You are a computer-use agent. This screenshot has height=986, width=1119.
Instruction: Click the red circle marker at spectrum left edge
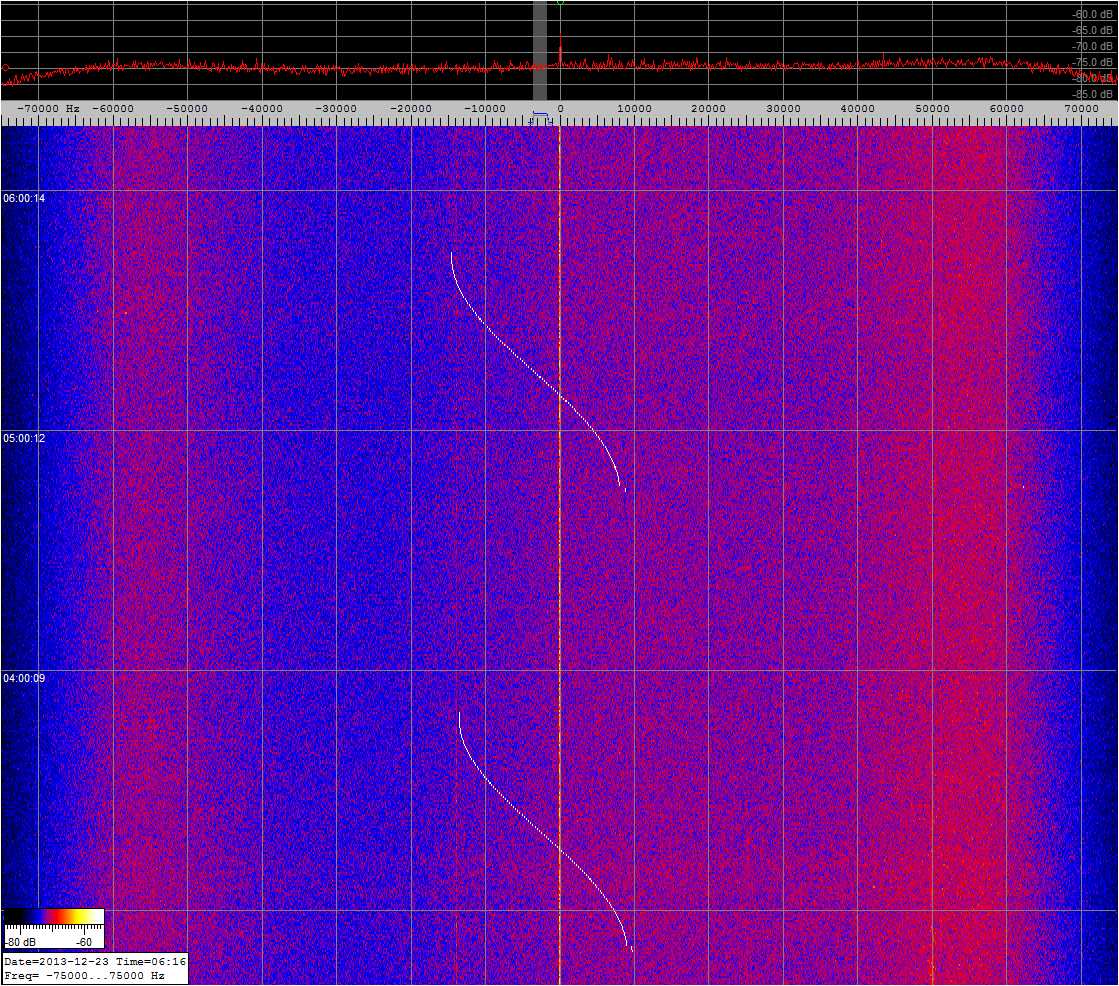click(5, 68)
